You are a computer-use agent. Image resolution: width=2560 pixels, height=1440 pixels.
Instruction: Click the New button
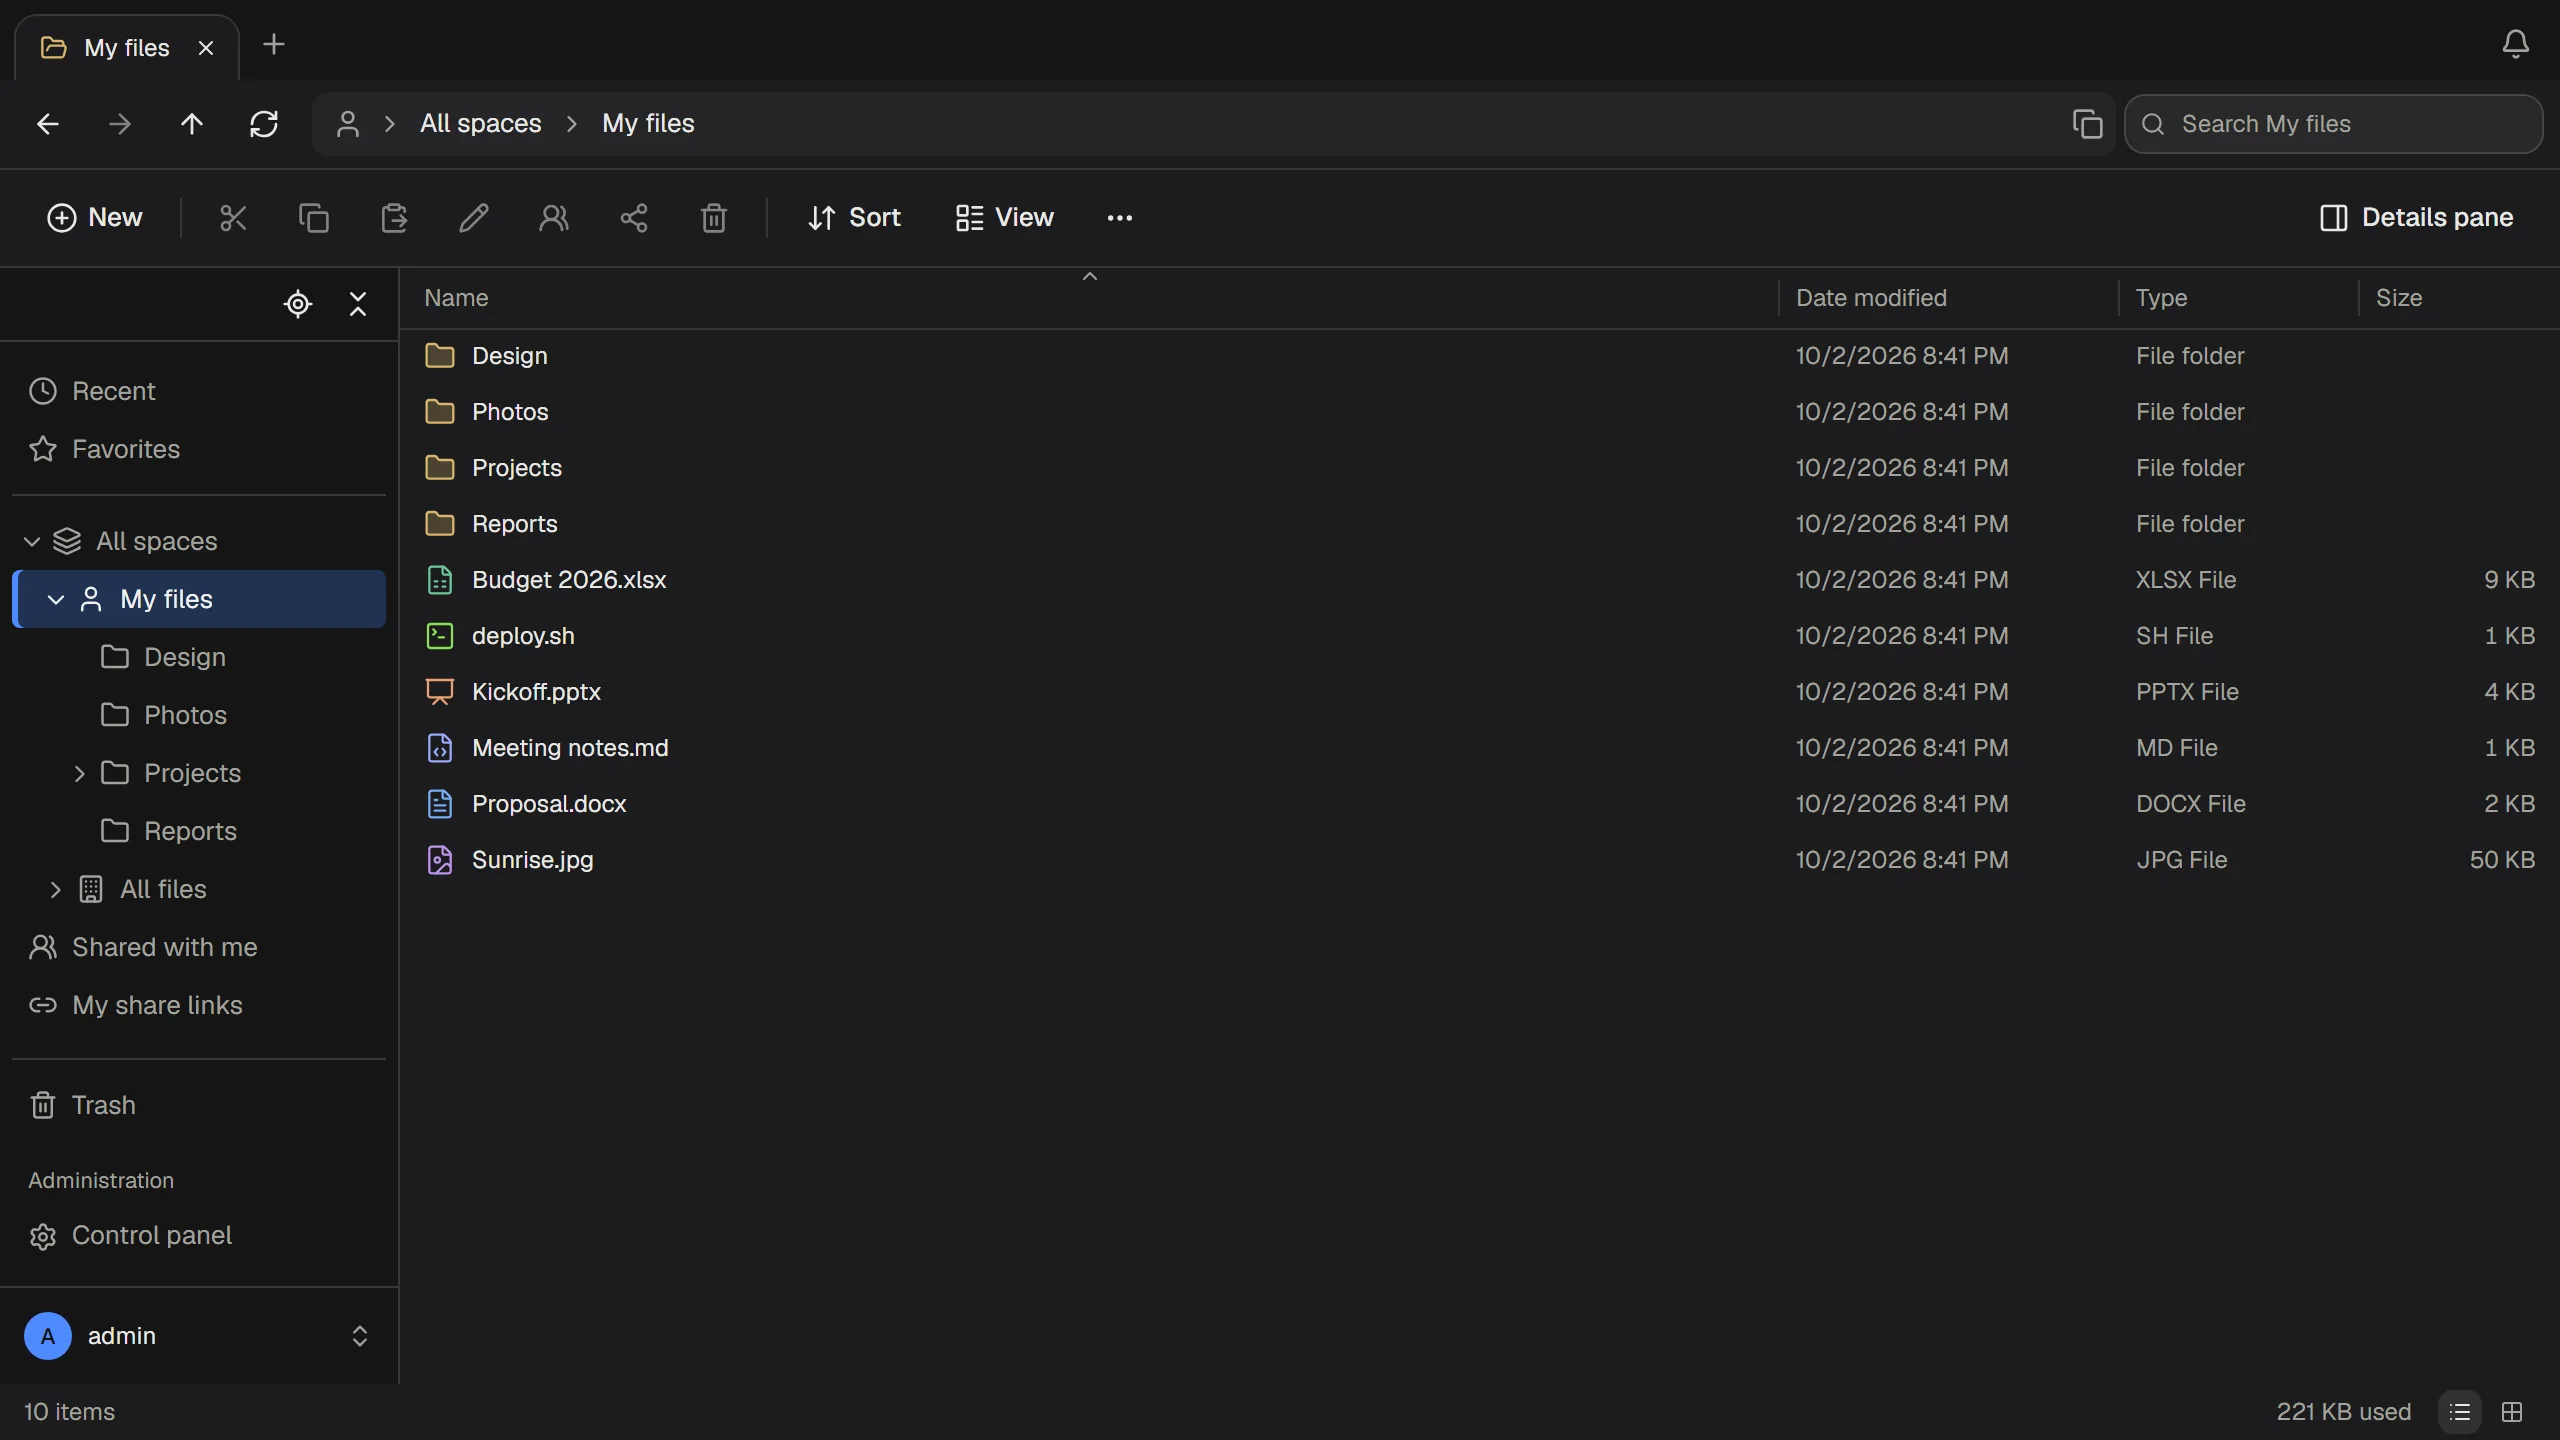[x=95, y=218]
